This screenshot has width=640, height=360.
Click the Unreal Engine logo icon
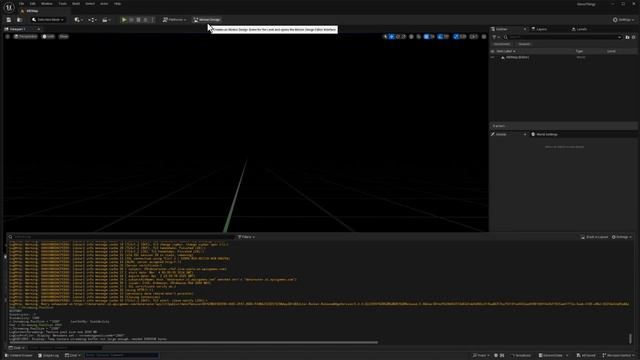(x=9, y=7)
